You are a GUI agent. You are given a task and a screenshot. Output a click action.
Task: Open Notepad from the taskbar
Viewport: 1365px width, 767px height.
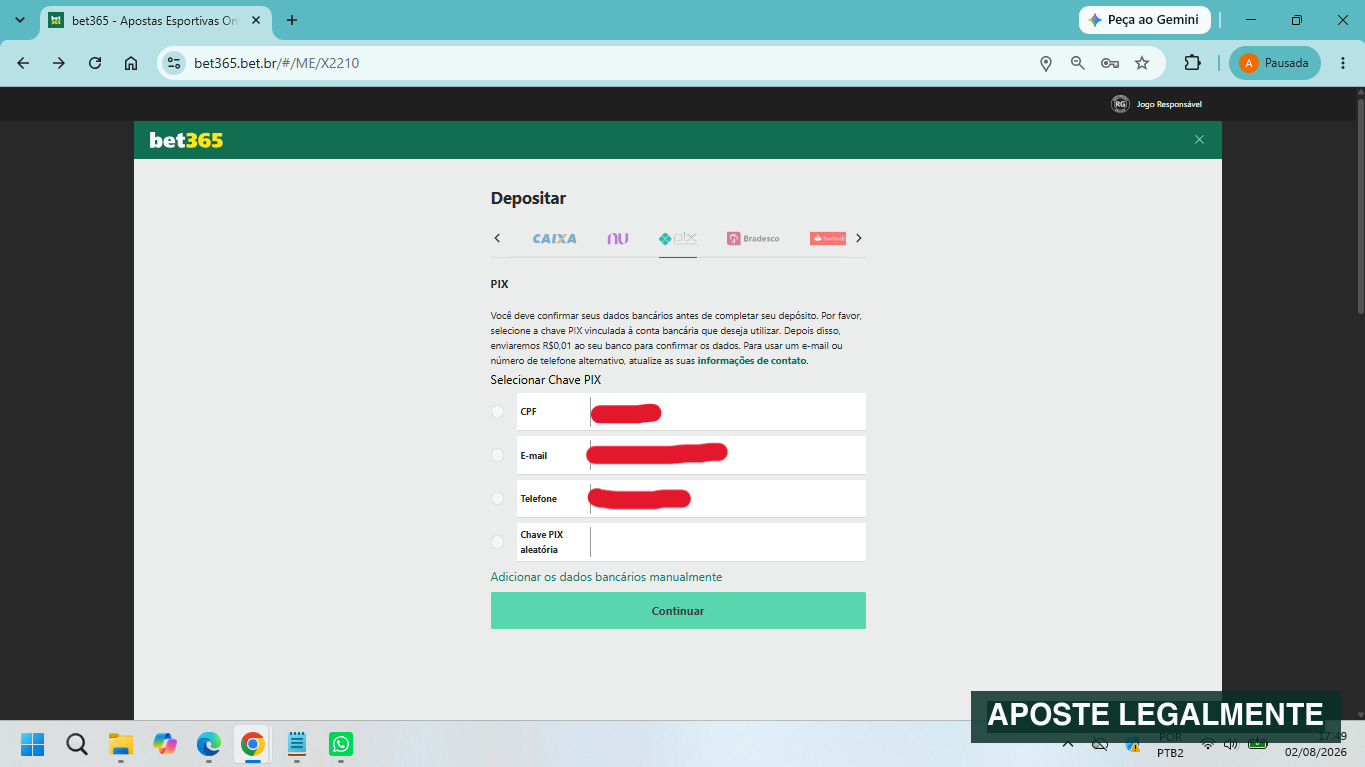(297, 744)
